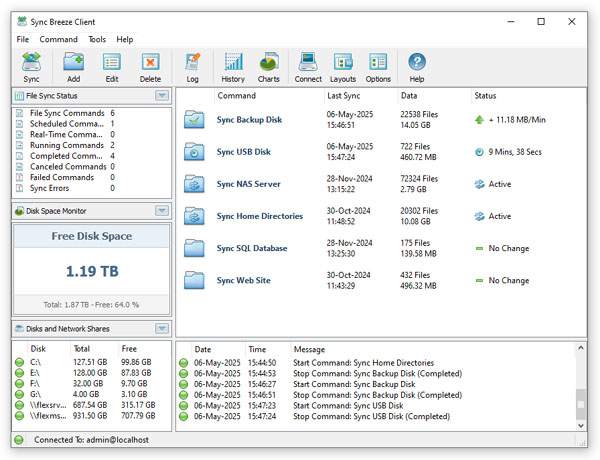This screenshot has width=600, height=460.
Task: Click the Sync USB Disk folder icon
Action: (x=194, y=152)
